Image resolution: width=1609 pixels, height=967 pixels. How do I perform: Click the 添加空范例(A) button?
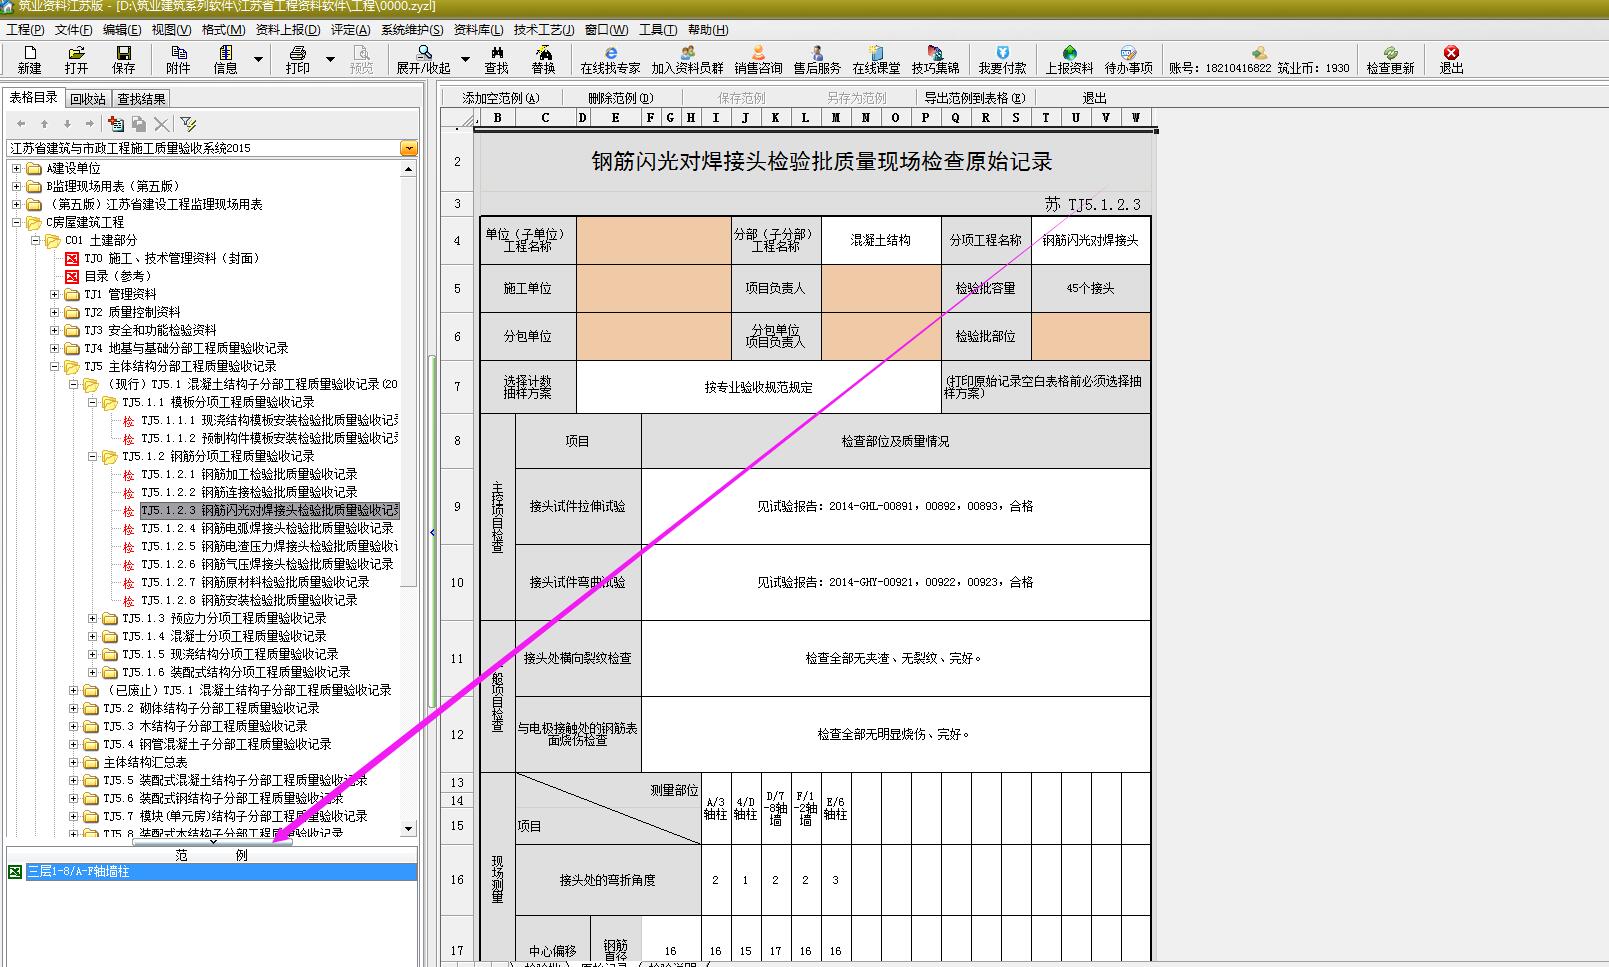point(501,98)
